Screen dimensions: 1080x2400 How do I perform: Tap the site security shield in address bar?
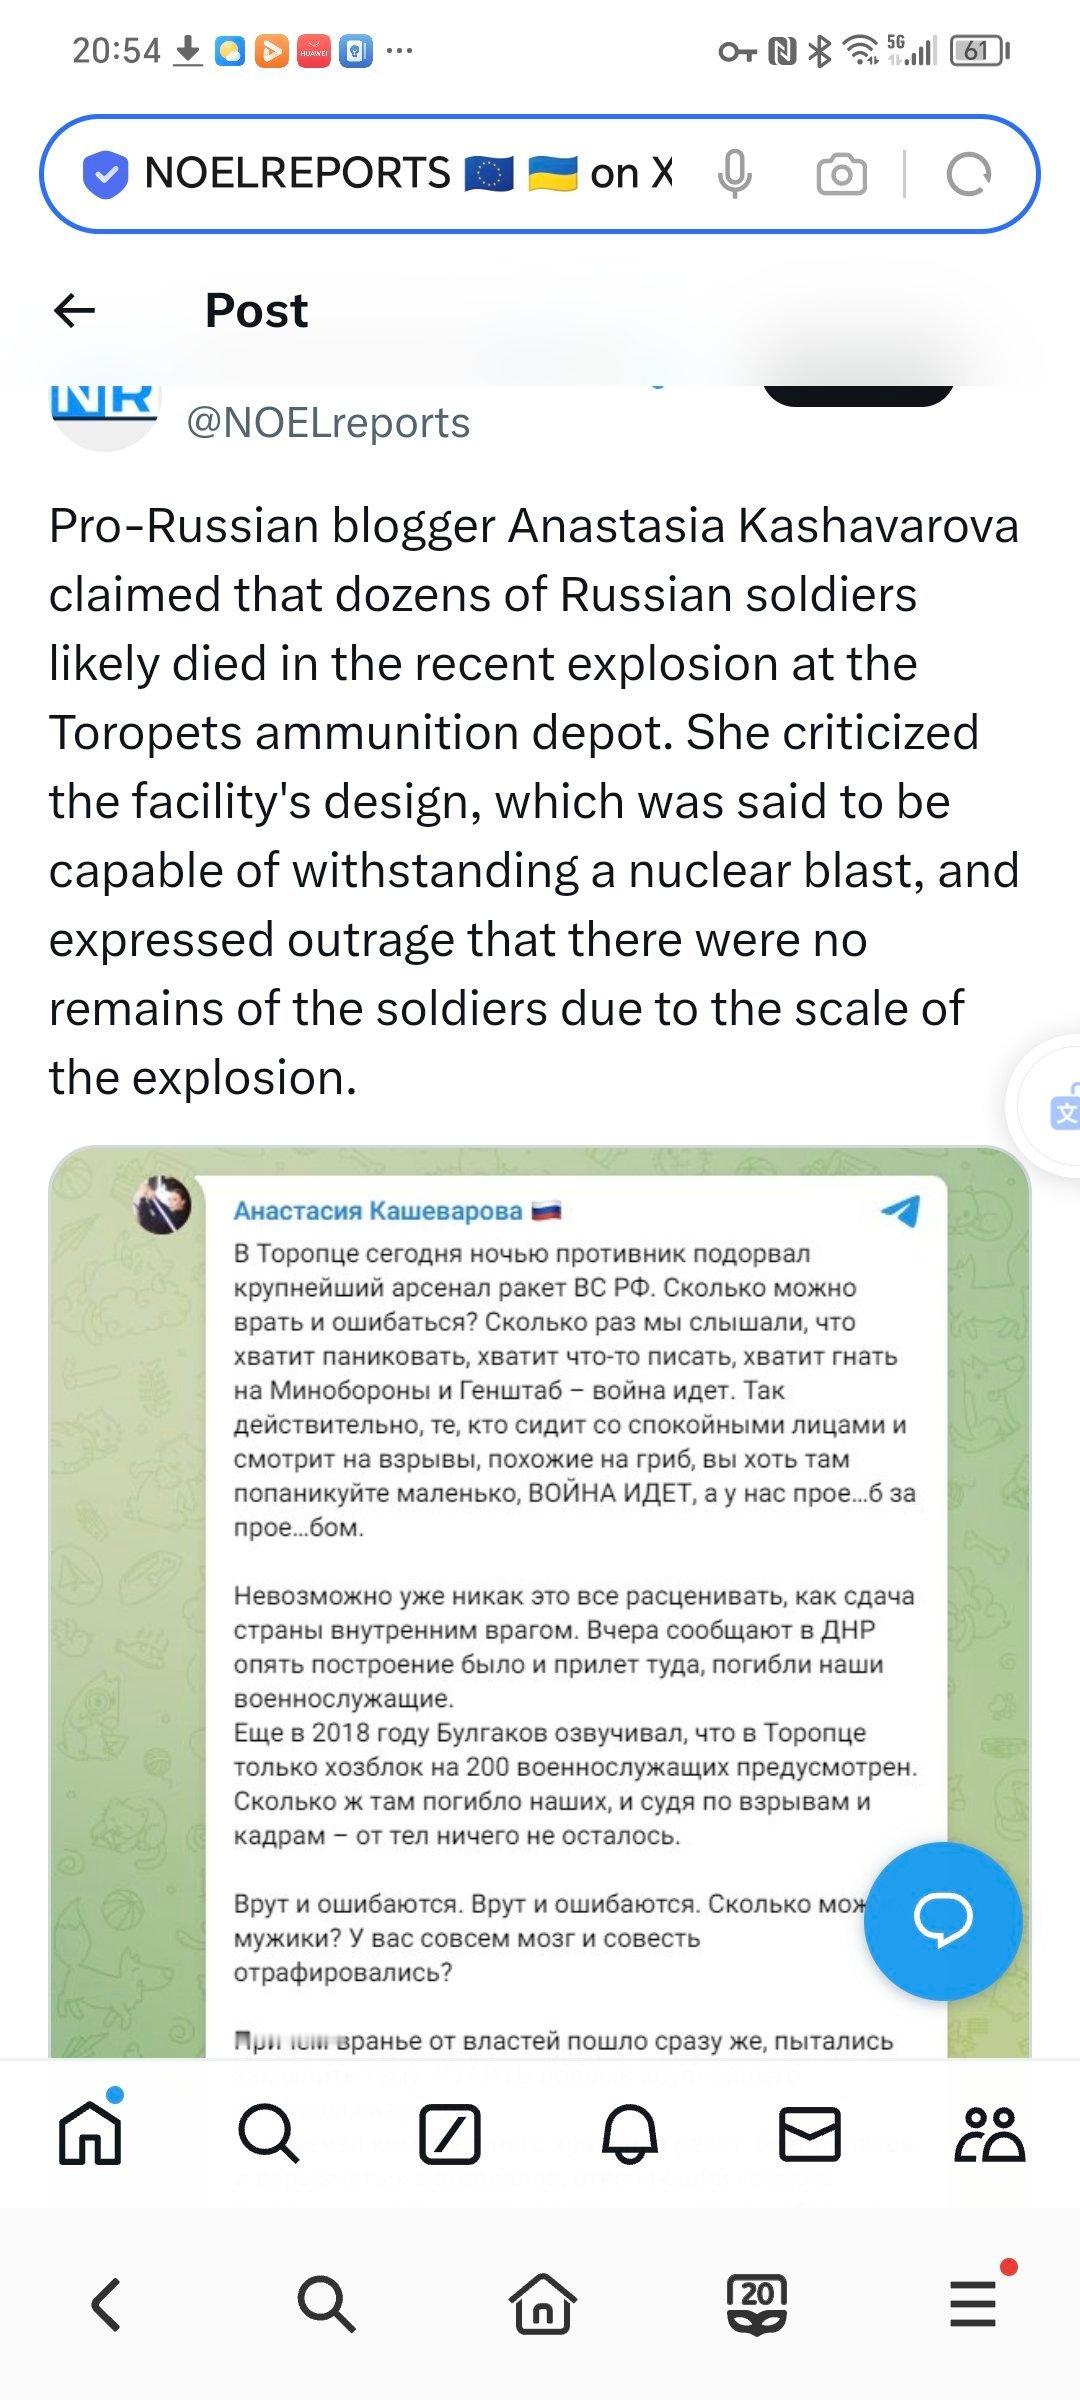tap(106, 175)
